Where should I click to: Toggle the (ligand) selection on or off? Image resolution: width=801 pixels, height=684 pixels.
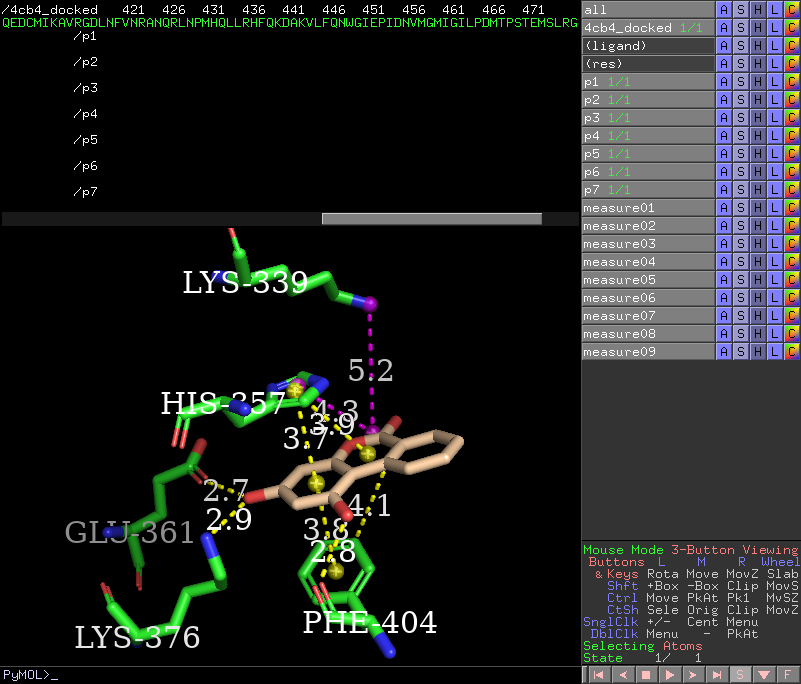click(x=647, y=46)
